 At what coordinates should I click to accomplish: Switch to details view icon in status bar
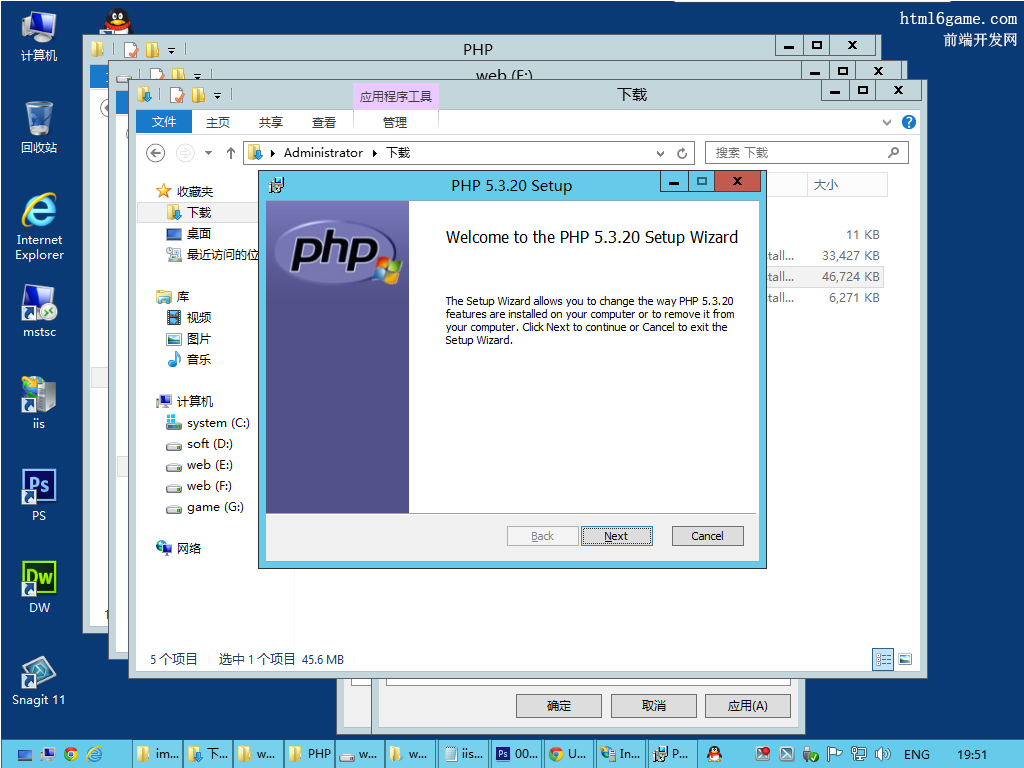883,659
